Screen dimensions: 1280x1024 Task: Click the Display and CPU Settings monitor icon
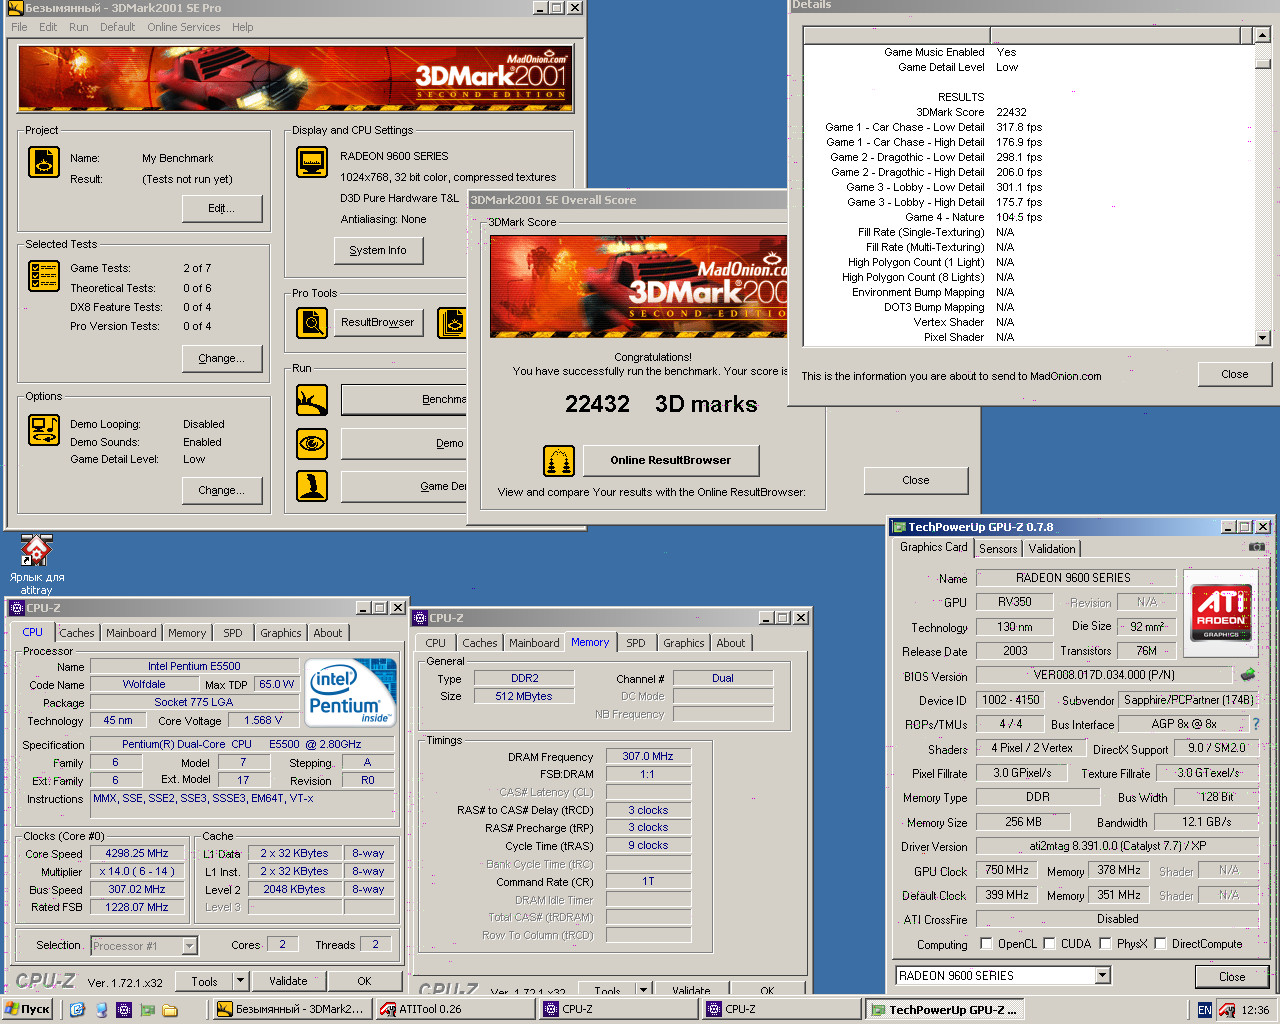[312, 162]
